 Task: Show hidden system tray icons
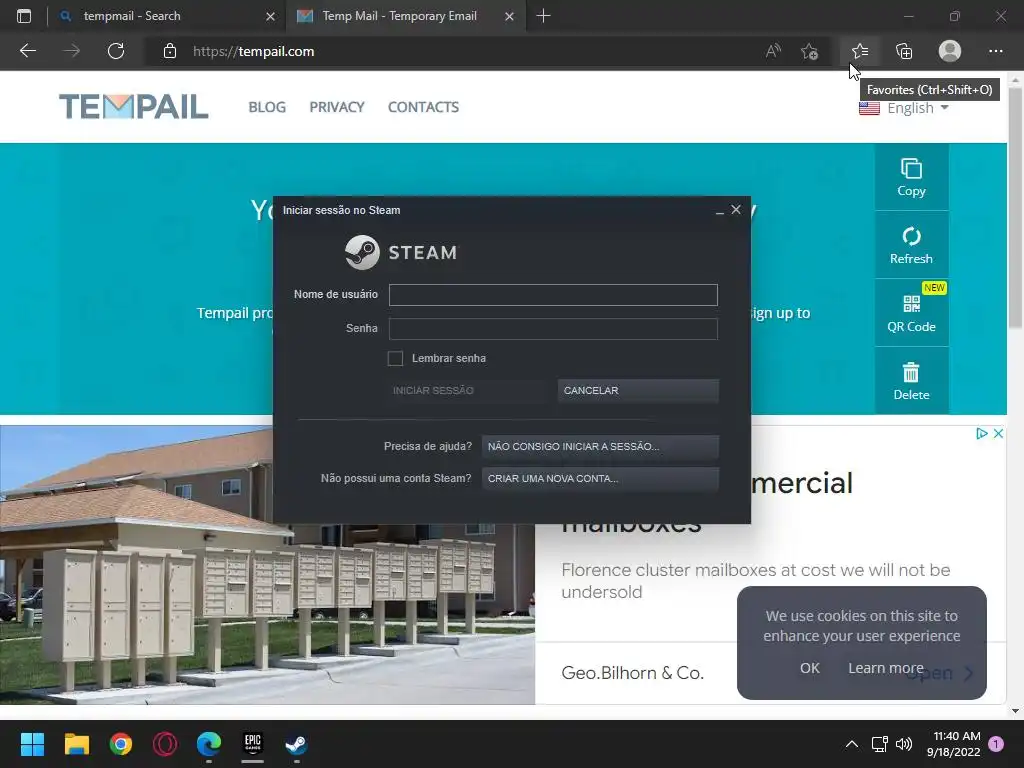[852, 744]
